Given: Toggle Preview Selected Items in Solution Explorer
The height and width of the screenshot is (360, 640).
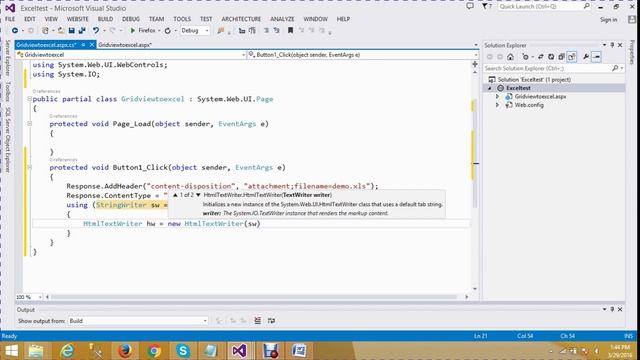Looking at the screenshot, I should click(x=596, y=57).
